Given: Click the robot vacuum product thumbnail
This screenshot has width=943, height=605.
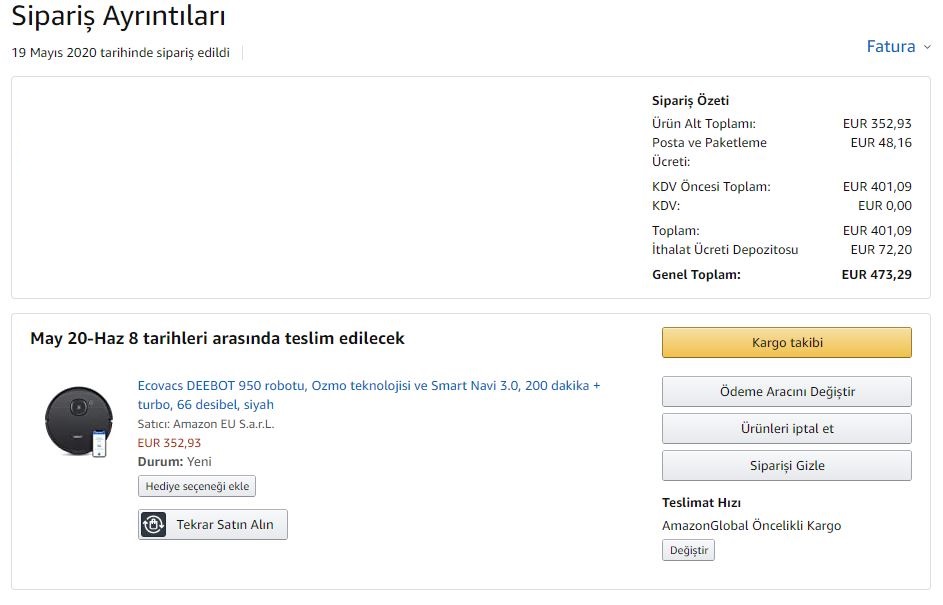Looking at the screenshot, I should [79, 422].
